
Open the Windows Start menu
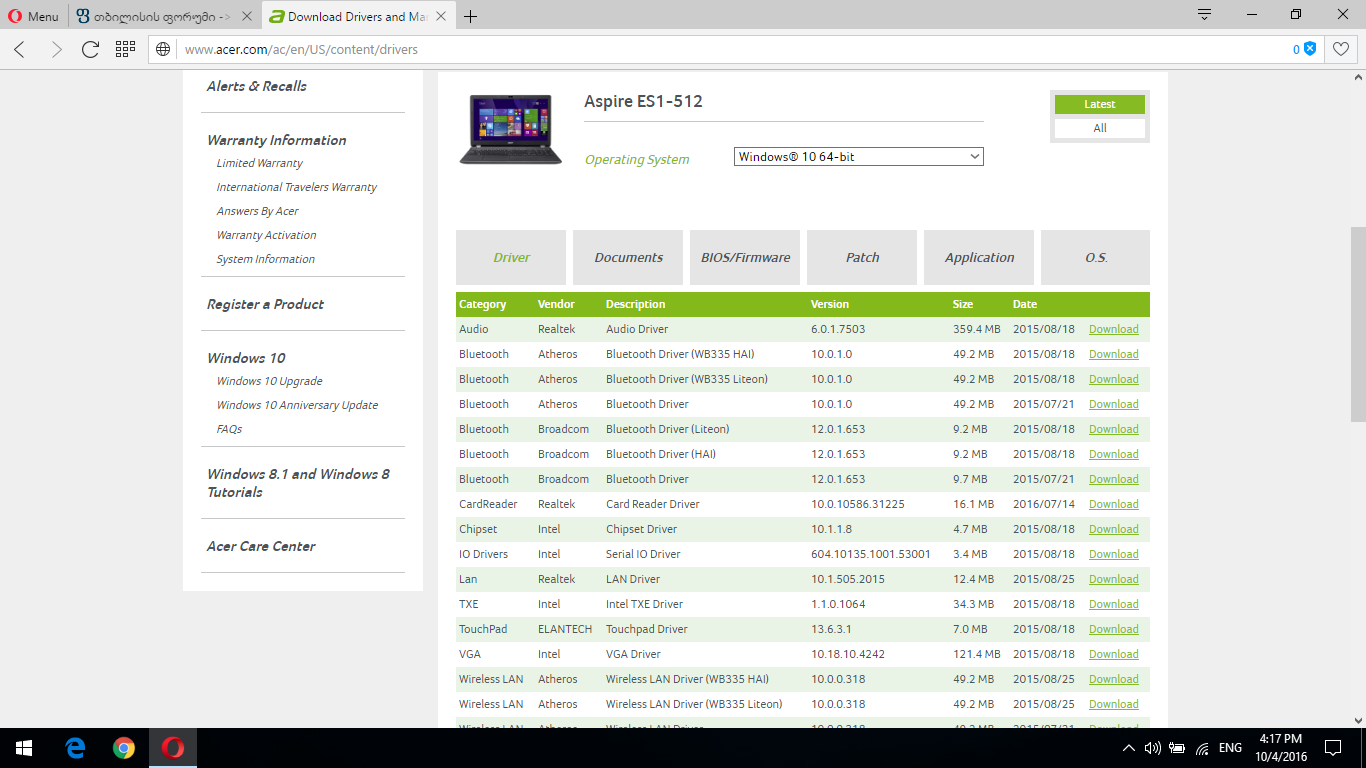tap(24, 748)
